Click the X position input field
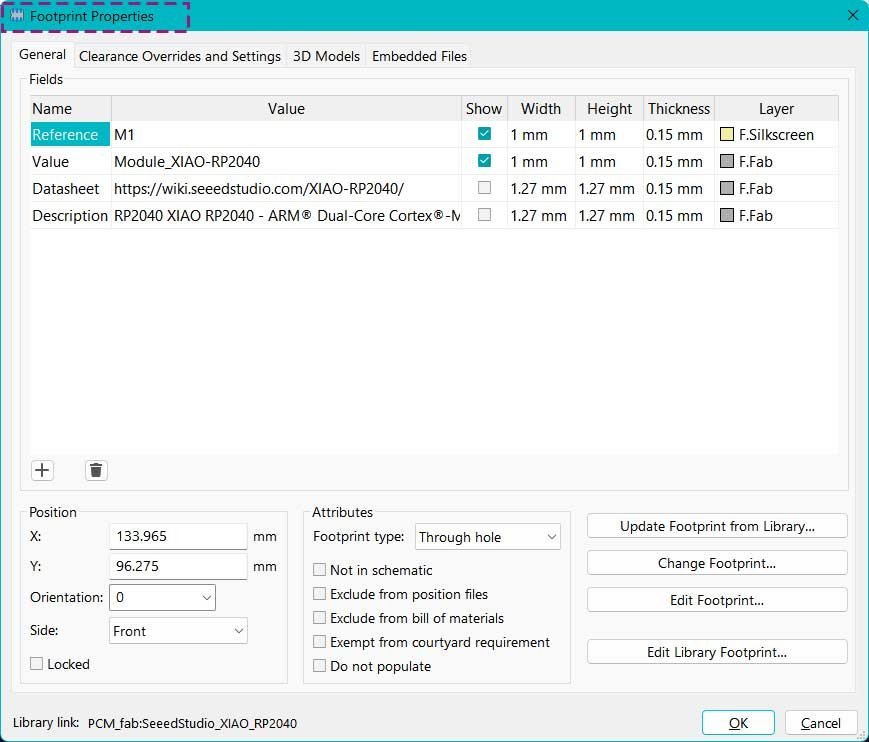Screen dimensions: 869x742 (x=178, y=536)
